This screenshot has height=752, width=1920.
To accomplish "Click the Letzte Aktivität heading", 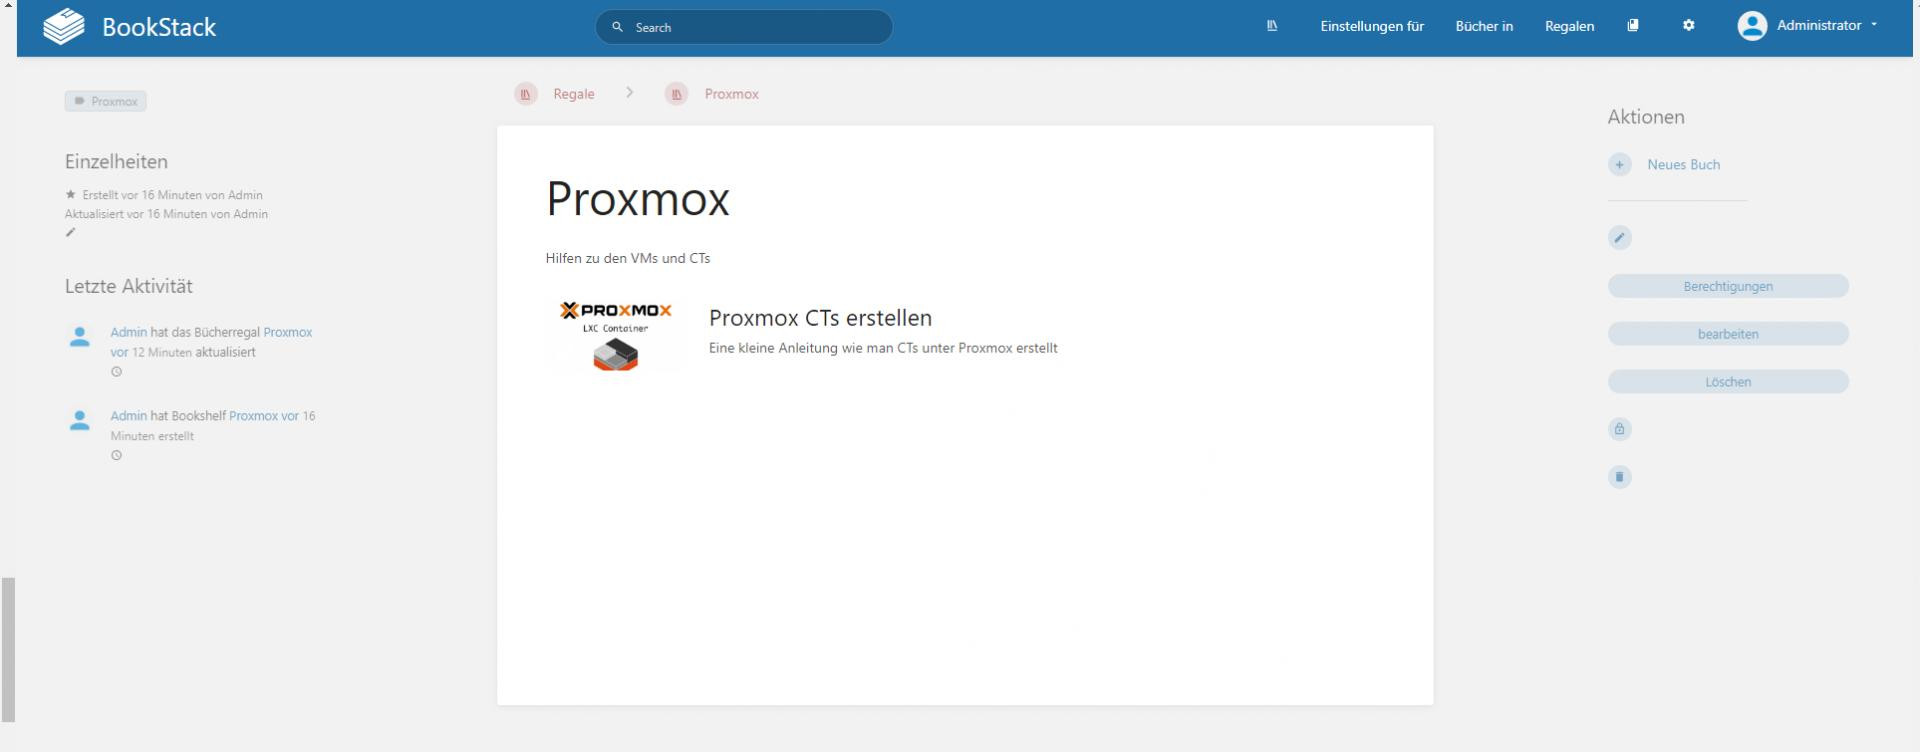I will click(x=129, y=286).
